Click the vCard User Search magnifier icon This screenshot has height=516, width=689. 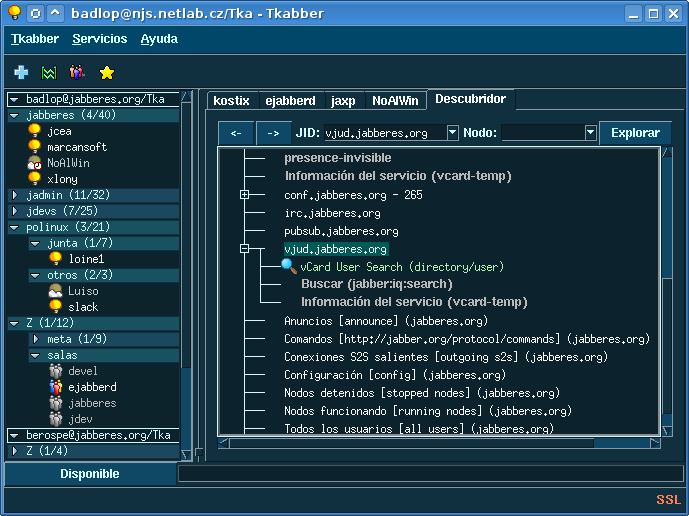coord(288,267)
